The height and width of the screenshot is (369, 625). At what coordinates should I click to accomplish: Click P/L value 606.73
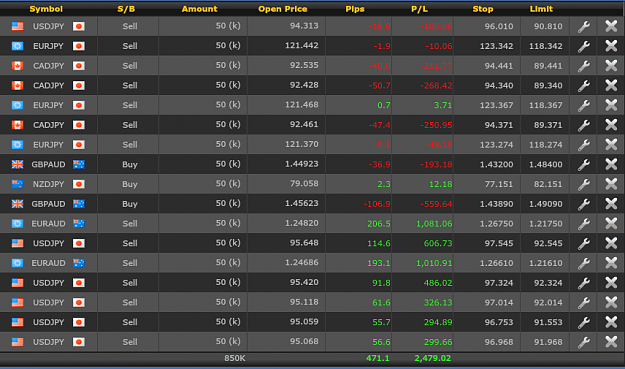click(x=438, y=243)
